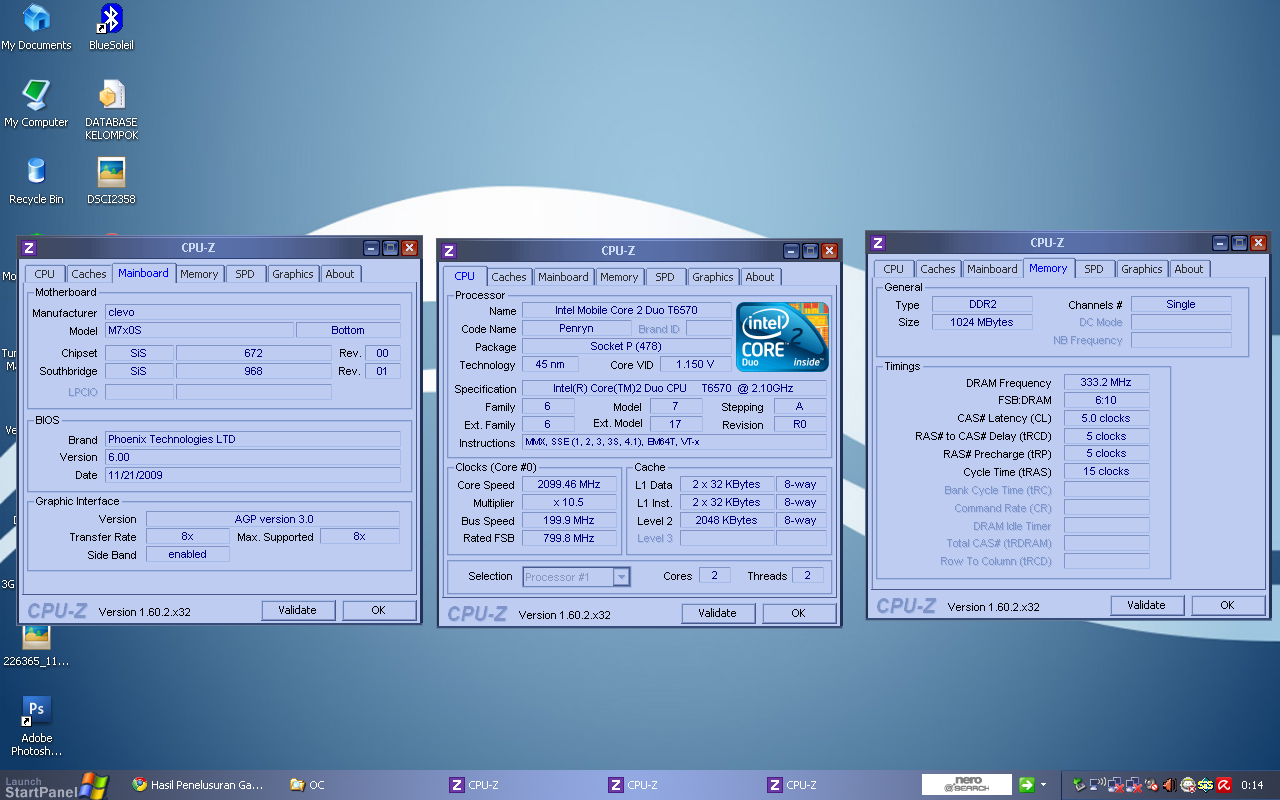
Task: Click the 'Penryn' code name value
Action: (577, 329)
